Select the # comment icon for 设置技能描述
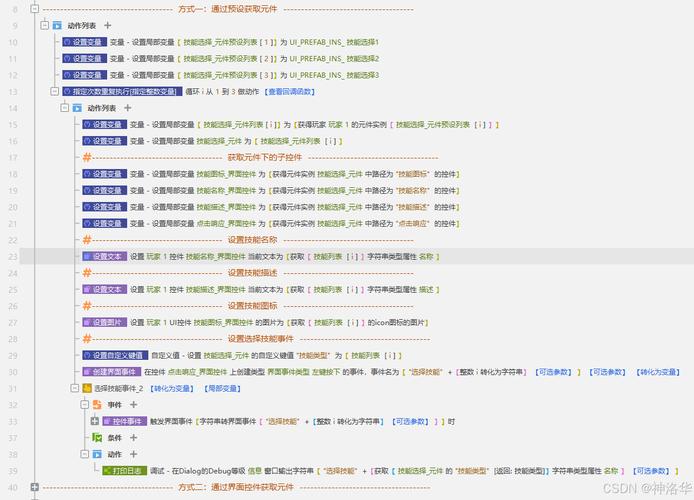The image size is (694, 500). click(x=87, y=273)
